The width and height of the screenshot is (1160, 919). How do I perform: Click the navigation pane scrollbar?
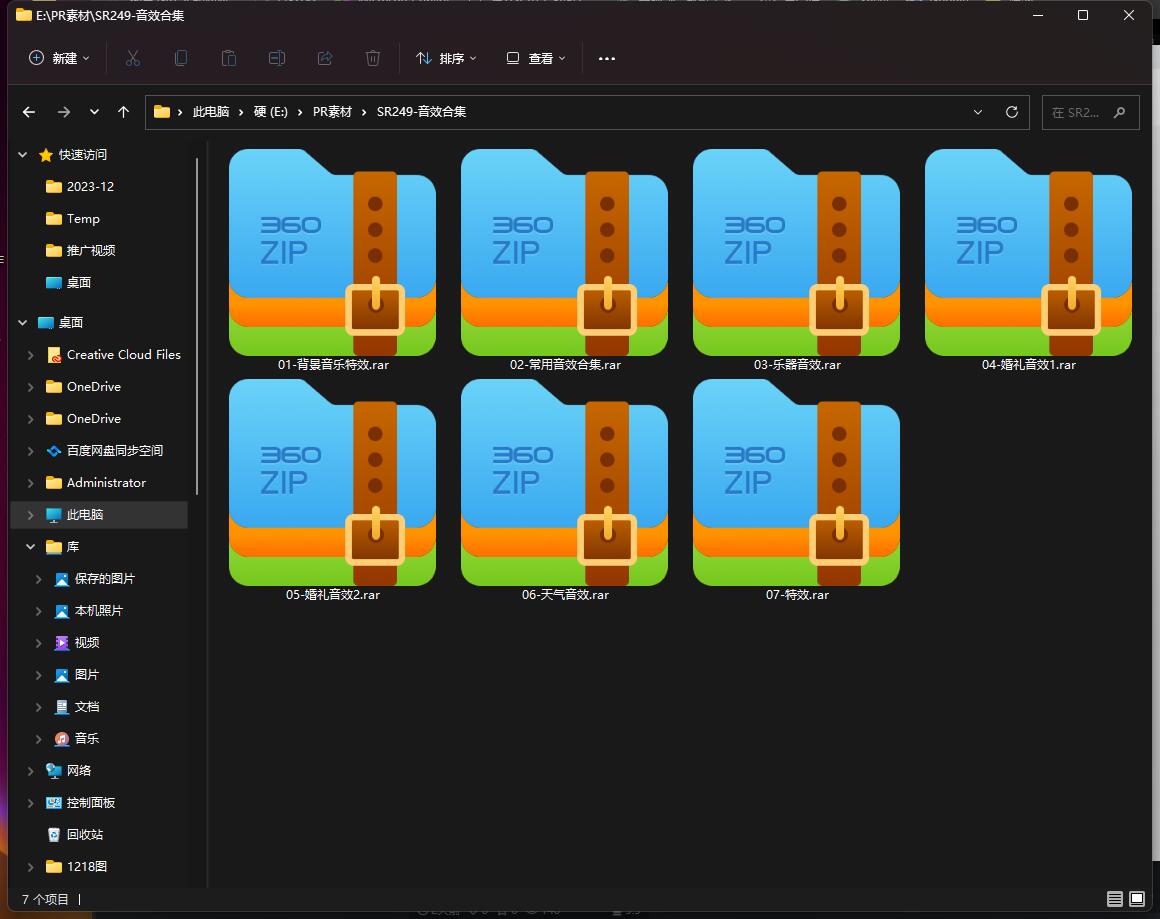197,326
